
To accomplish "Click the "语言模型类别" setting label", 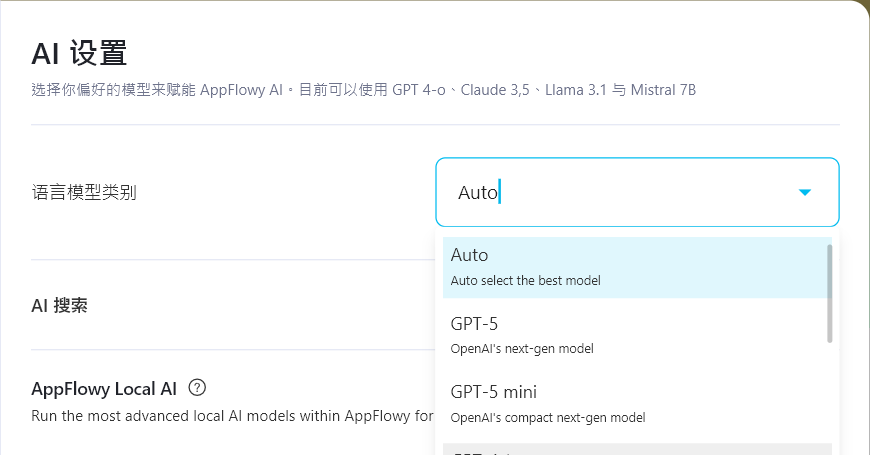I will pos(84,192).
